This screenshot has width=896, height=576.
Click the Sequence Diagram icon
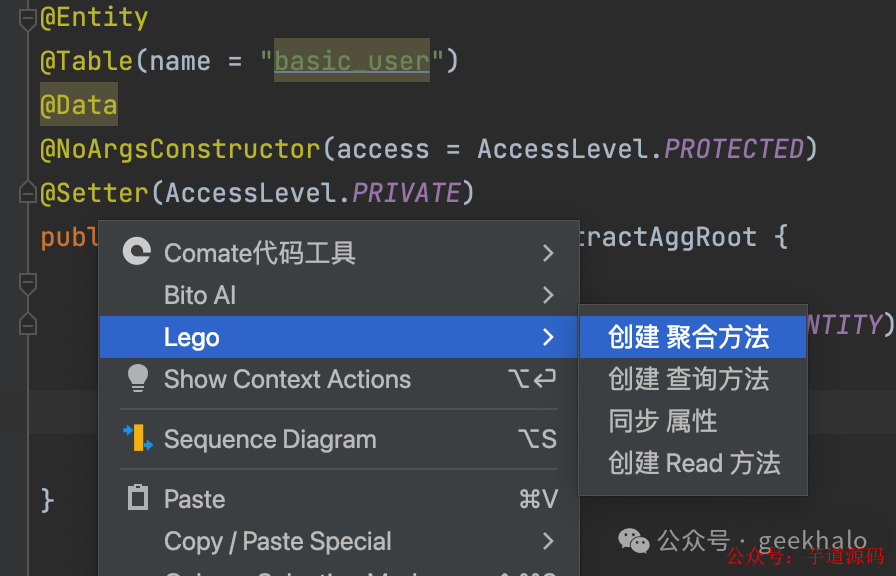(x=138, y=438)
